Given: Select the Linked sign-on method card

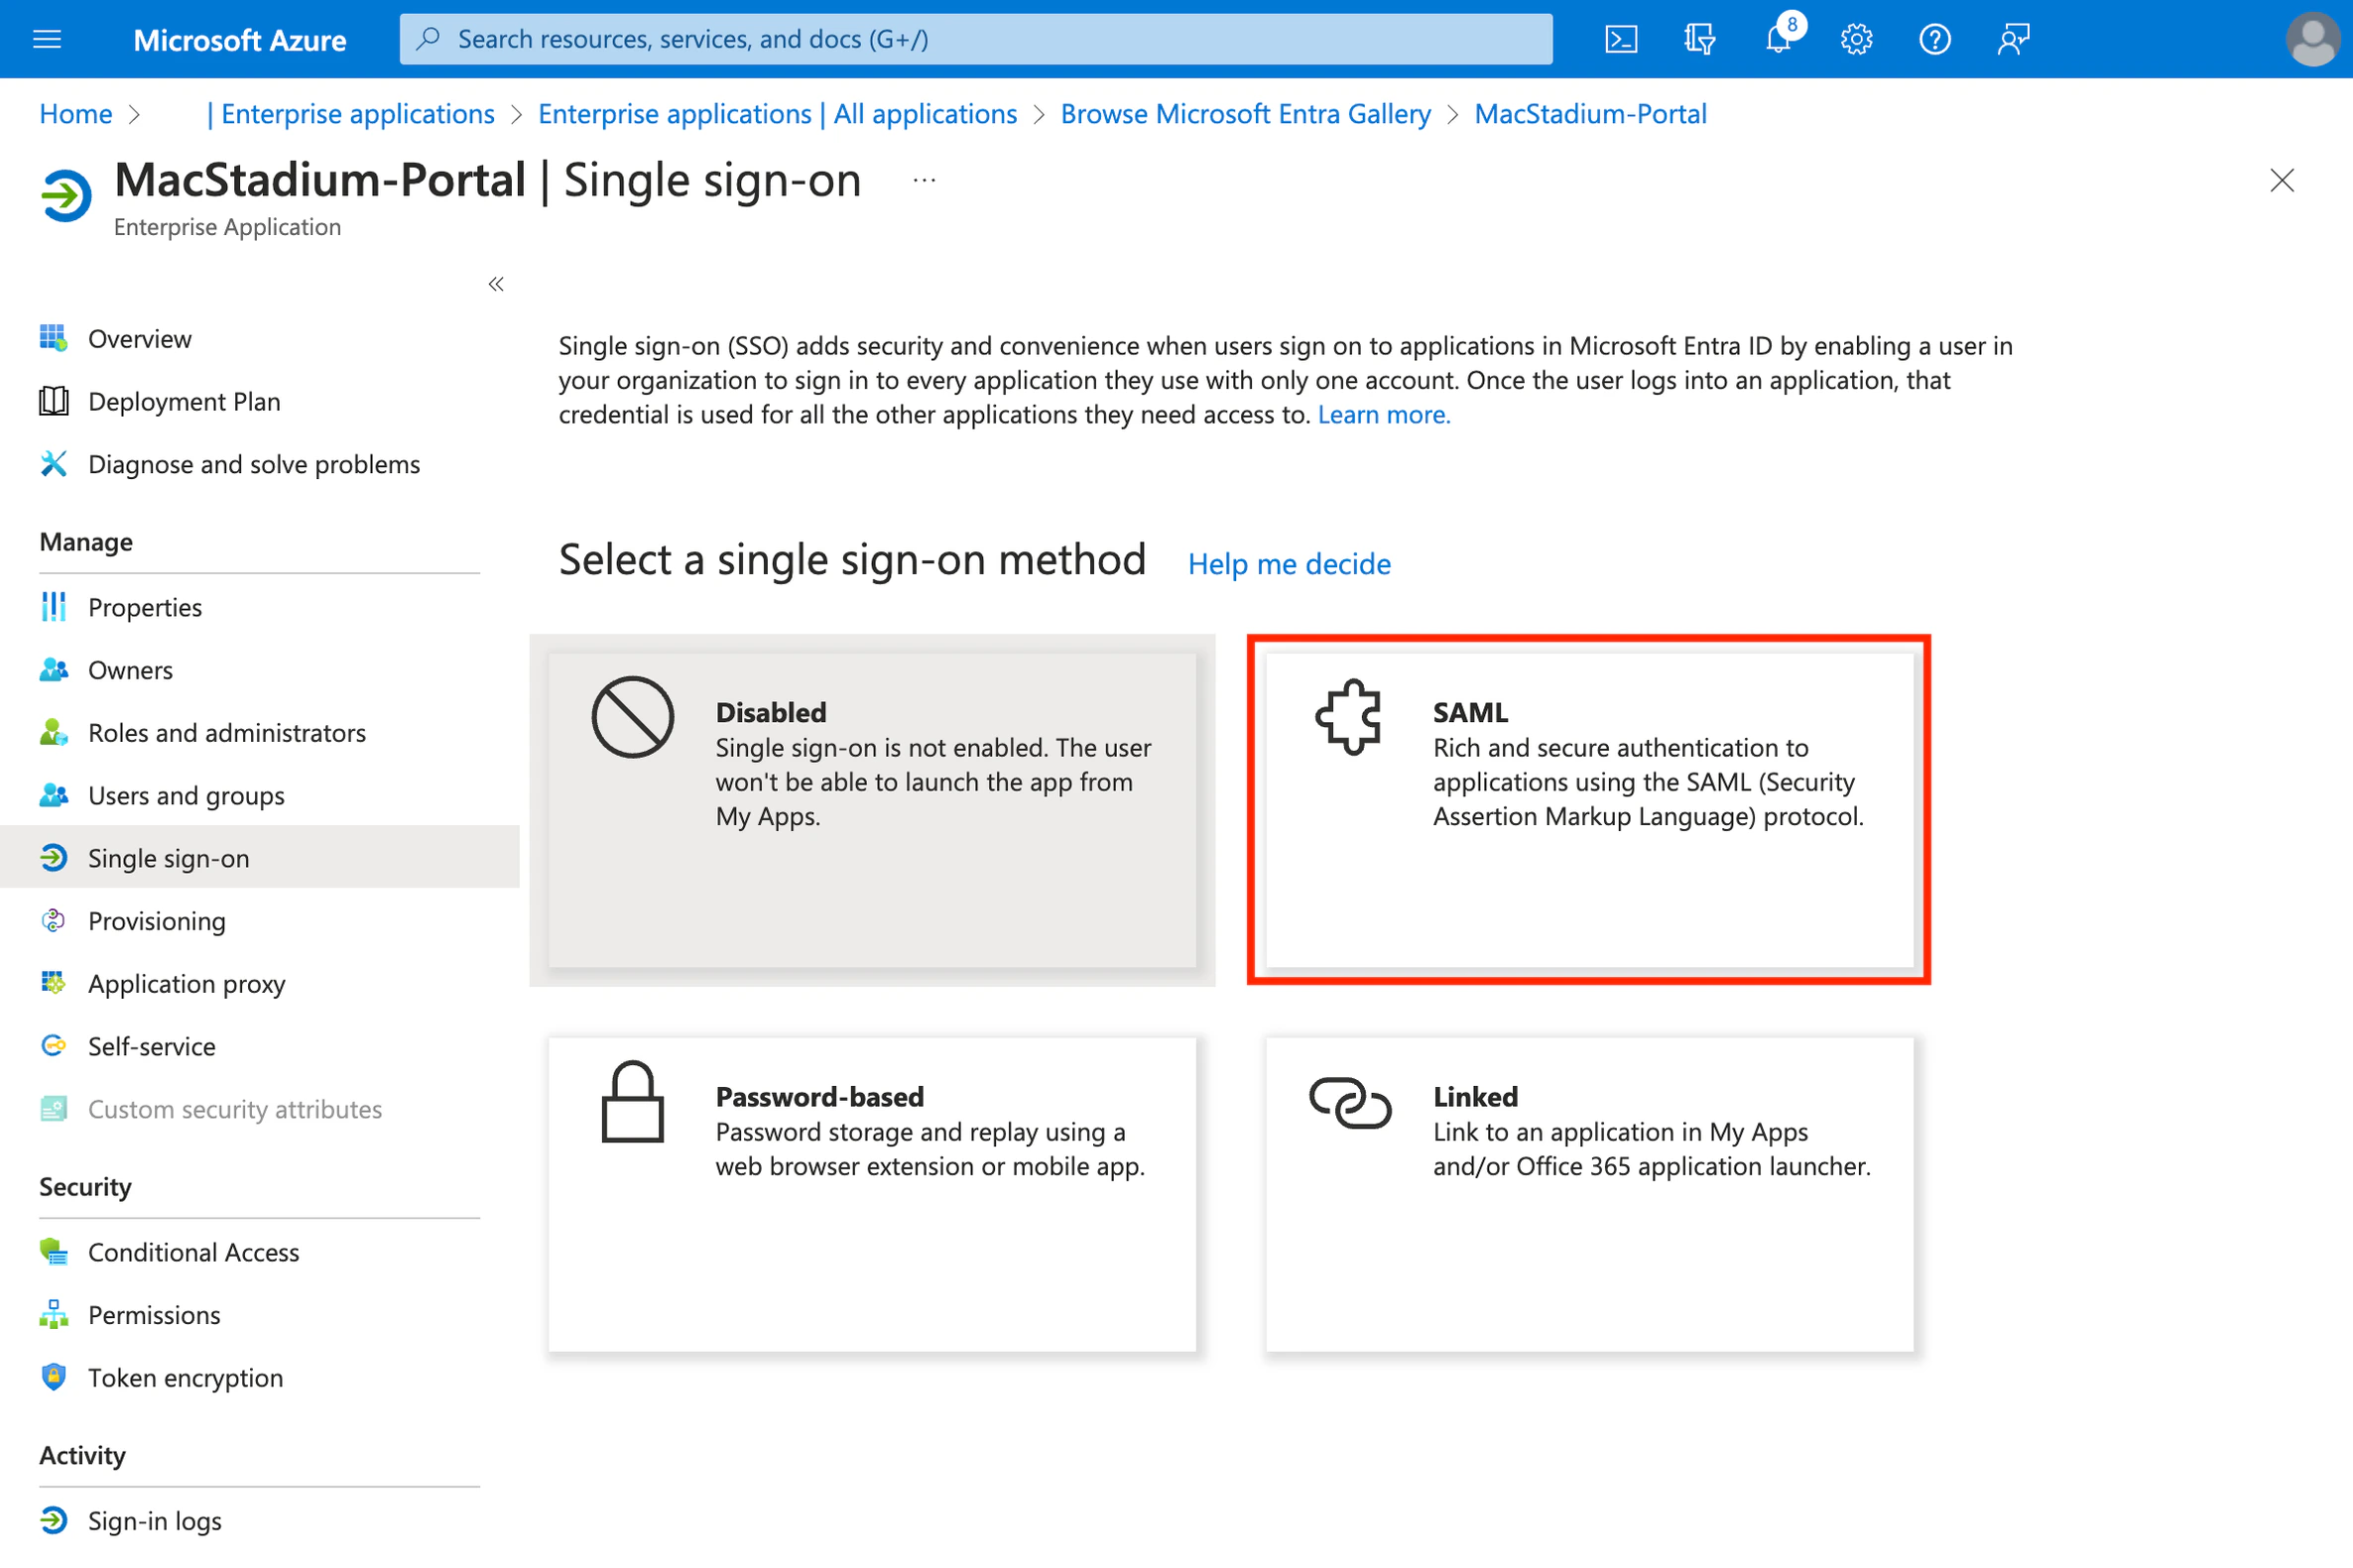Looking at the screenshot, I should (1588, 1193).
